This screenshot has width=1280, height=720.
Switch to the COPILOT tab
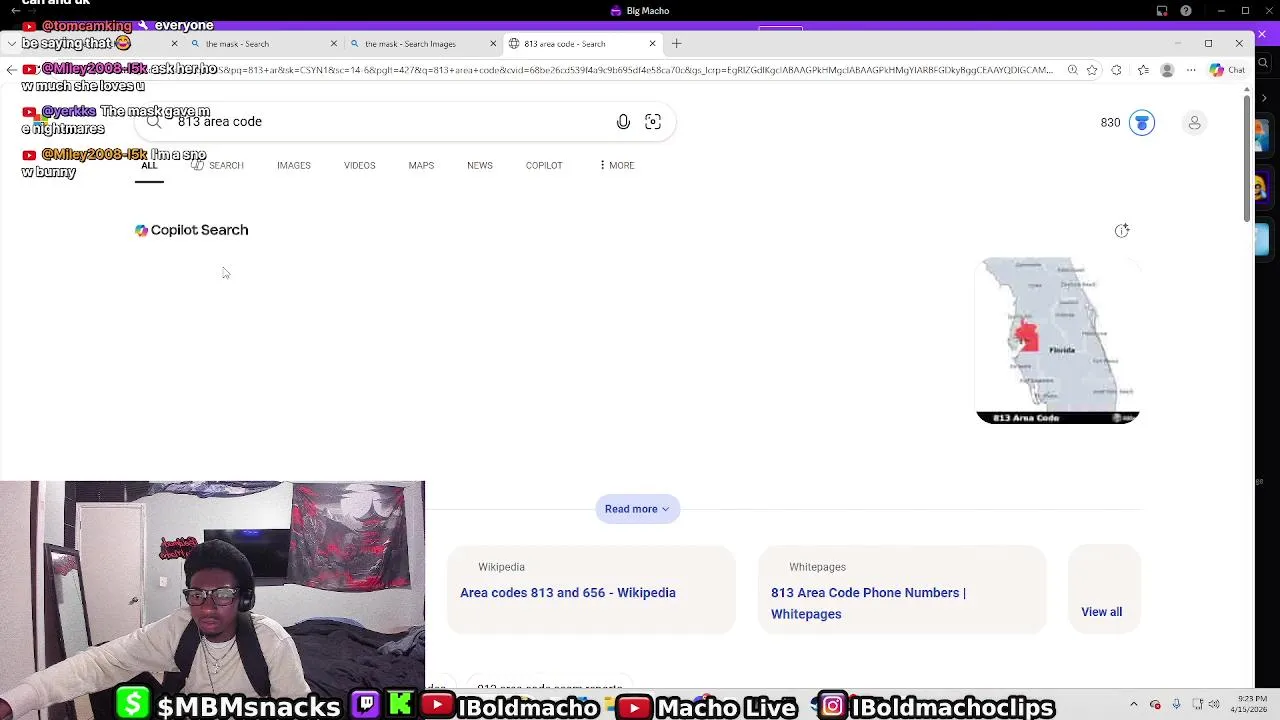[544, 165]
